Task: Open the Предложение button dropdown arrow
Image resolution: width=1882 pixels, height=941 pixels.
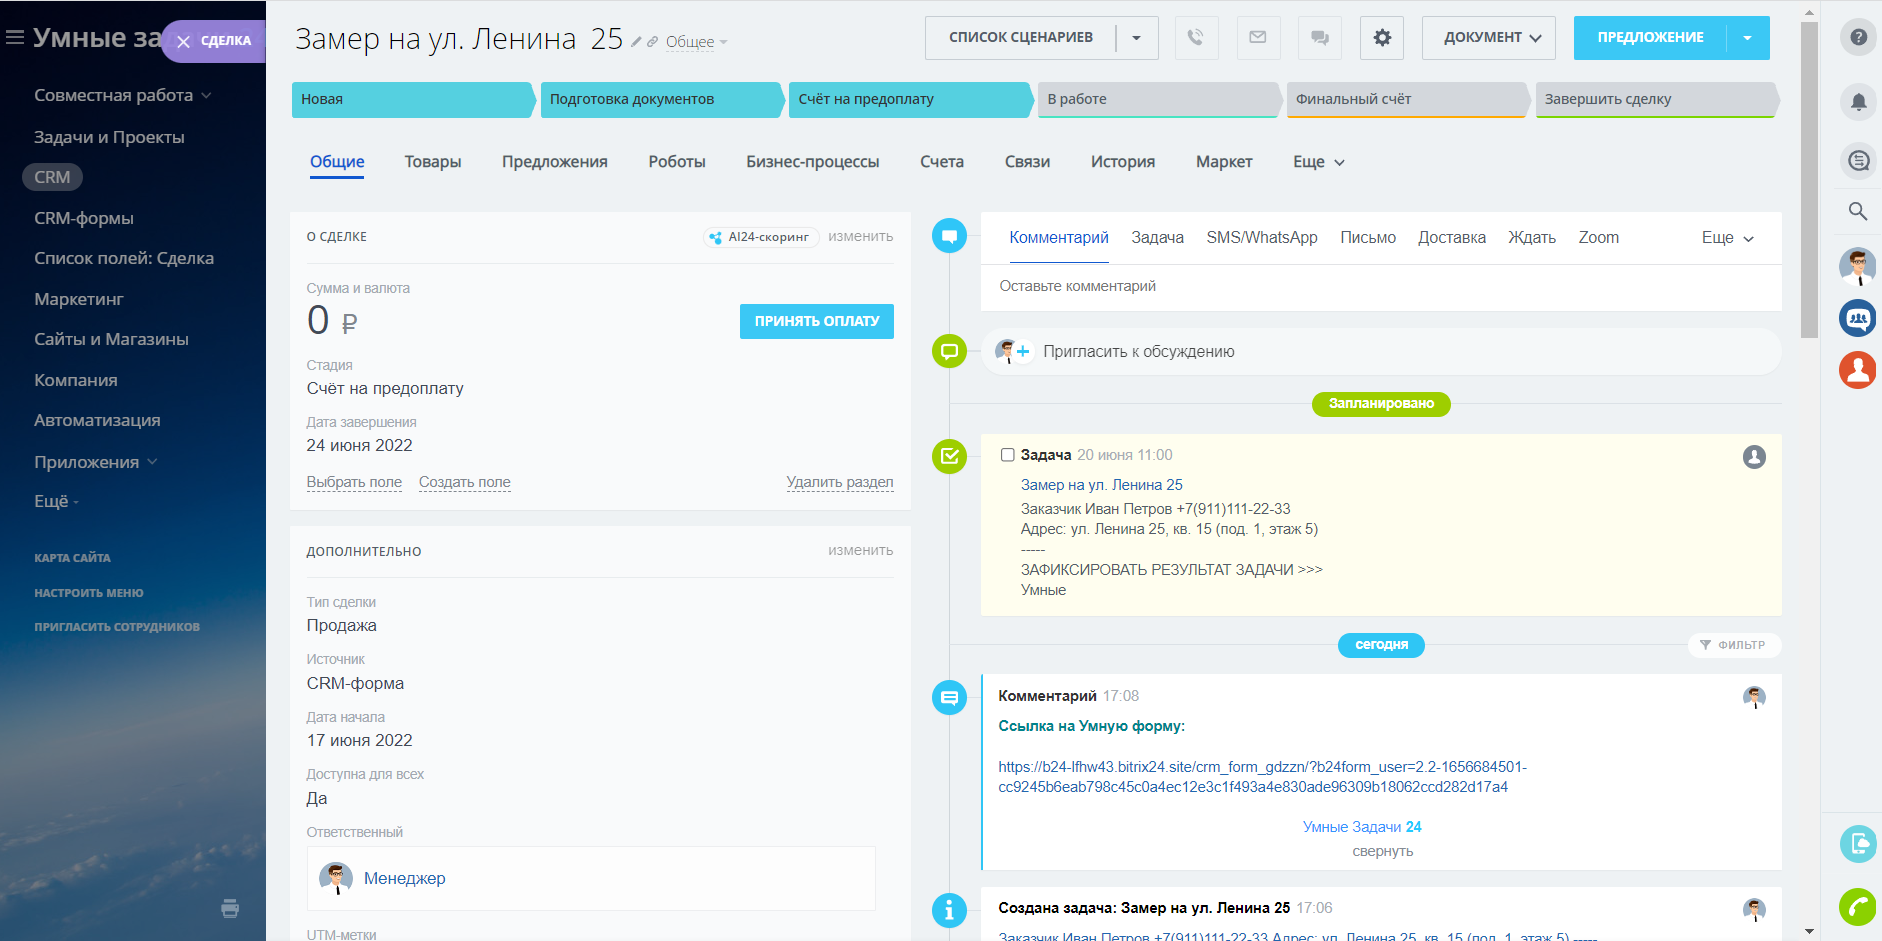Action: 1747,38
